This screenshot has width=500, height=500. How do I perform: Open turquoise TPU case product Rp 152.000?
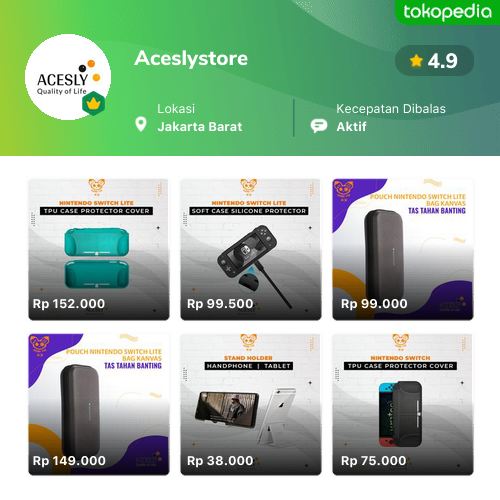coord(99,249)
